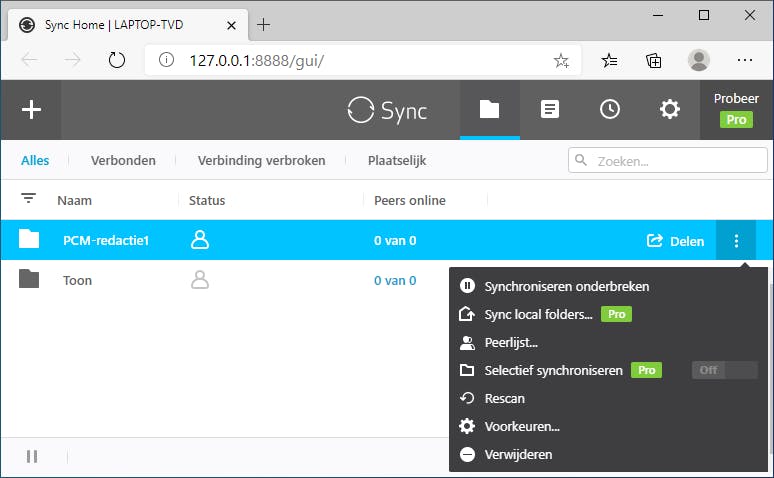The width and height of the screenshot is (774, 478).
Task: Click the browser refresh button
Action: pyautogui.click(x=117, y=60)
